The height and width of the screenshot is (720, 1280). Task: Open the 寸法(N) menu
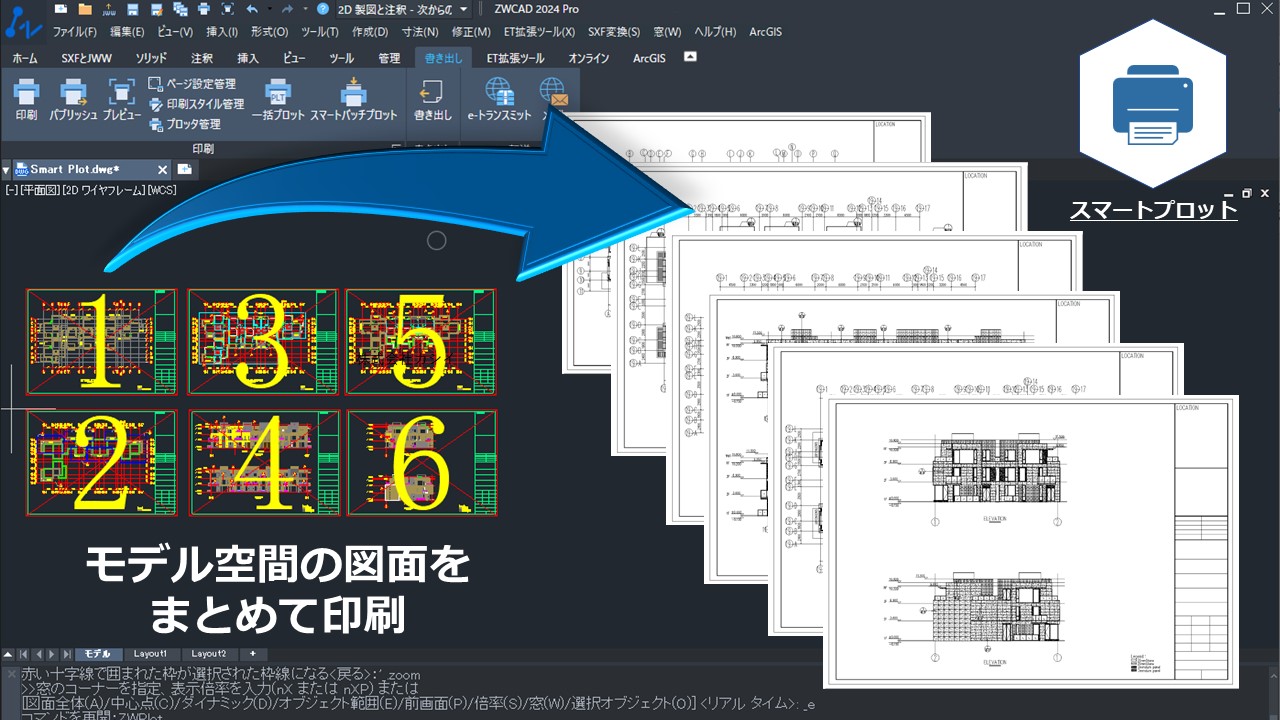click(x=420, y=32)
